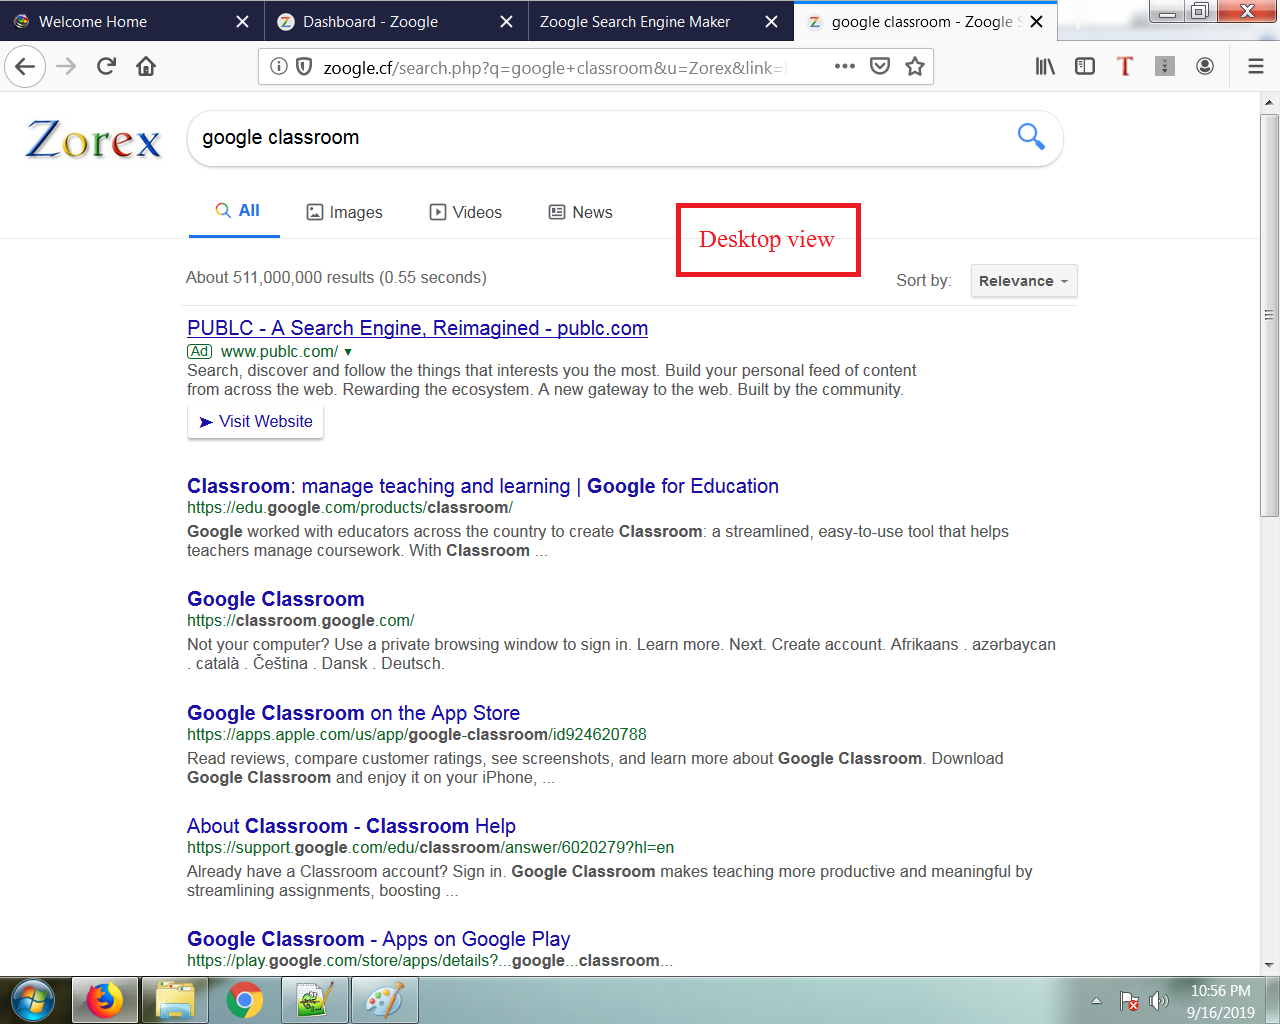1280x1024 pixels.
Task: Close the Dashboard - Zoogle tab
Action: coord(506,21)
